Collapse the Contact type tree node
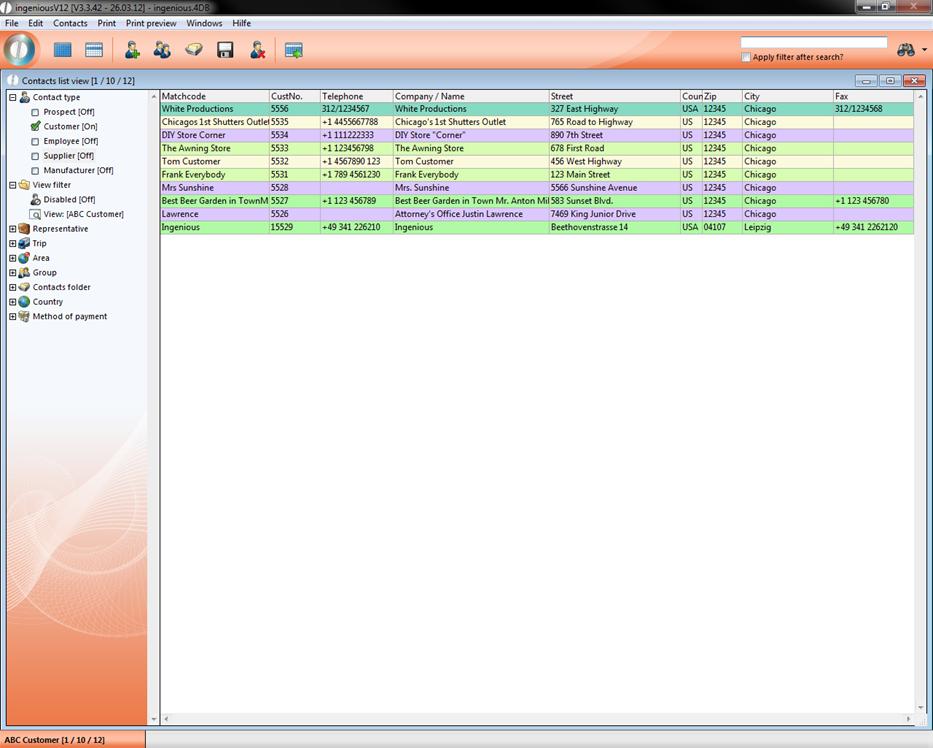 pos(13,98)
